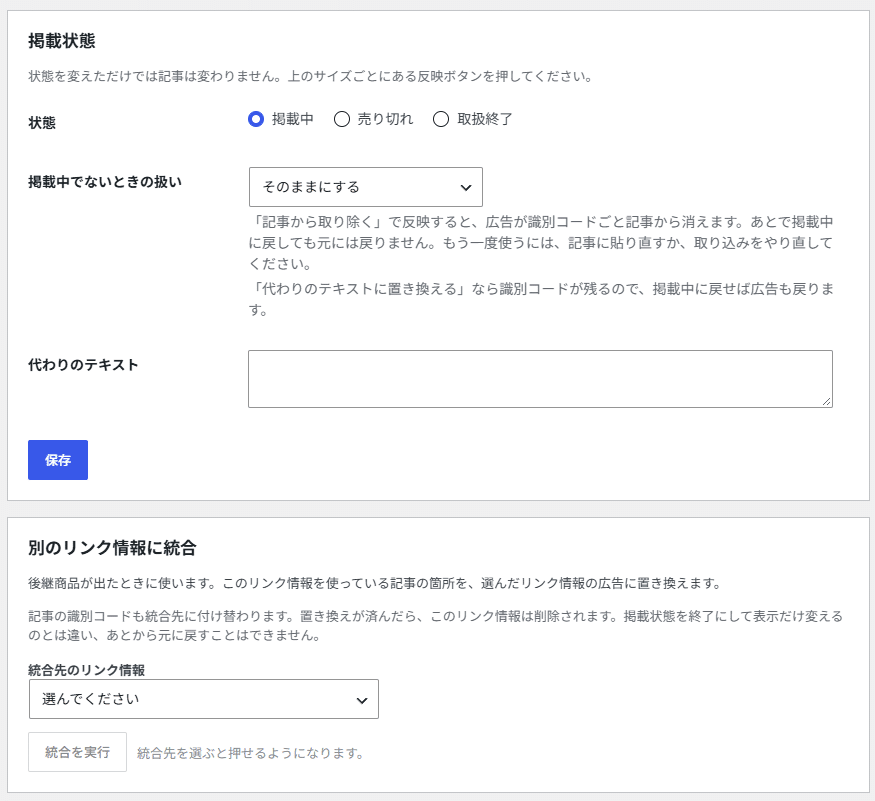Image resolution: width=875 pixels, height=801 pixels.
Task: Click the 統合先を選ぶと押せるようになります hint text
Action: [x=251, y=753]
